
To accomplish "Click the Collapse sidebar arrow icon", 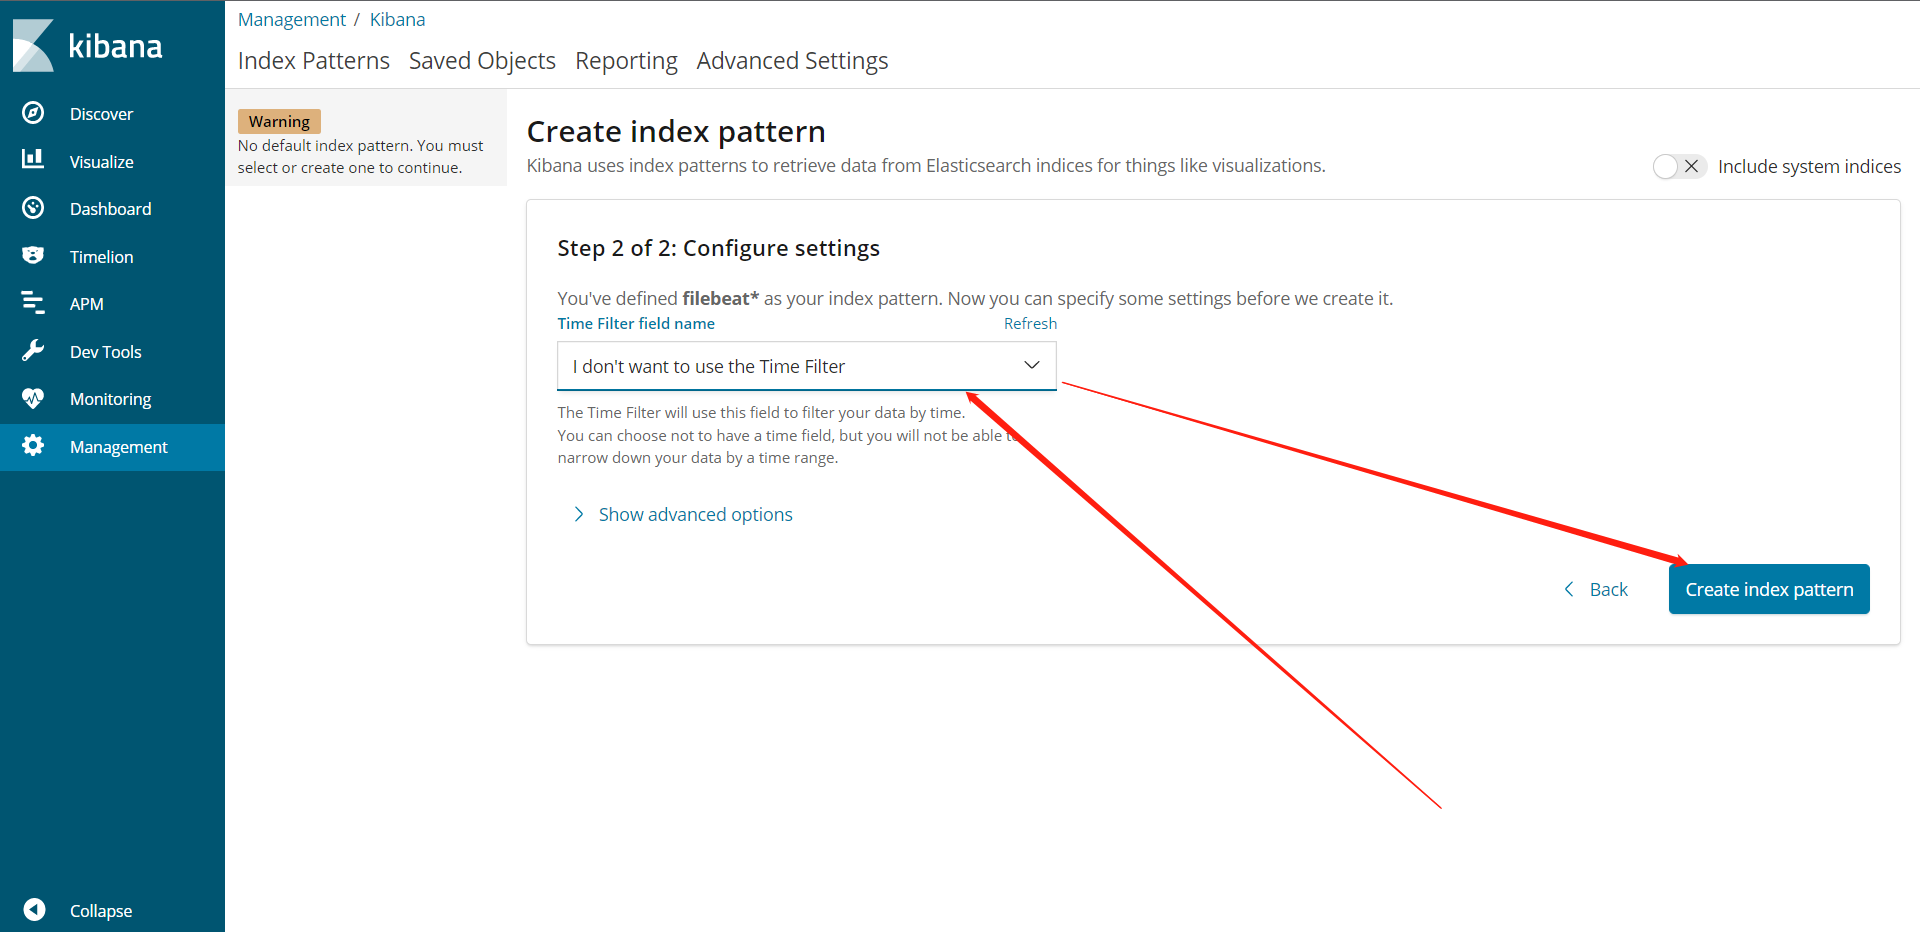I will click(x=34, y=910).
